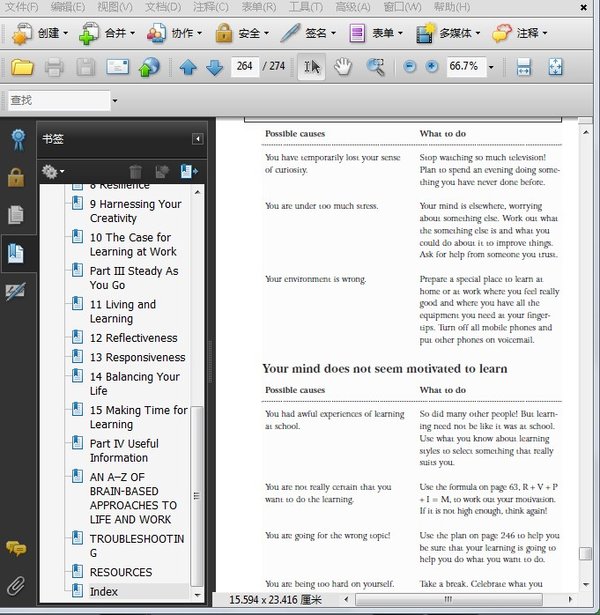Select the Hand tool in the toolbar

tap(343, 68)
